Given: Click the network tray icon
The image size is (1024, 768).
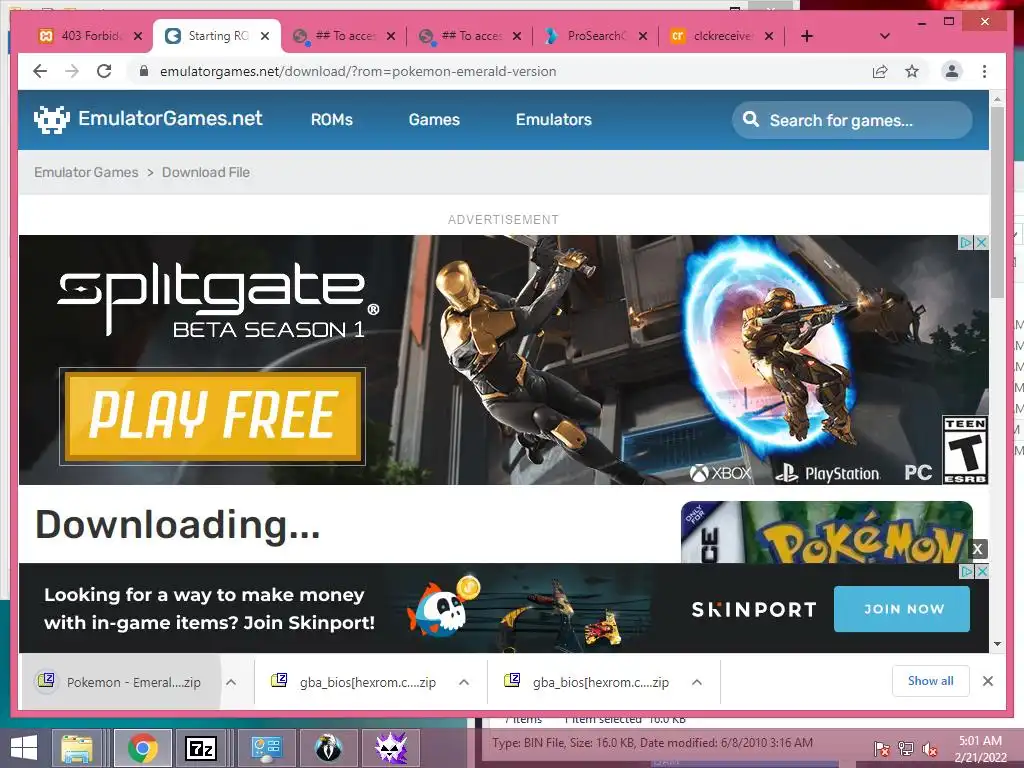Looking at the screenshot, I should [906, 749].
